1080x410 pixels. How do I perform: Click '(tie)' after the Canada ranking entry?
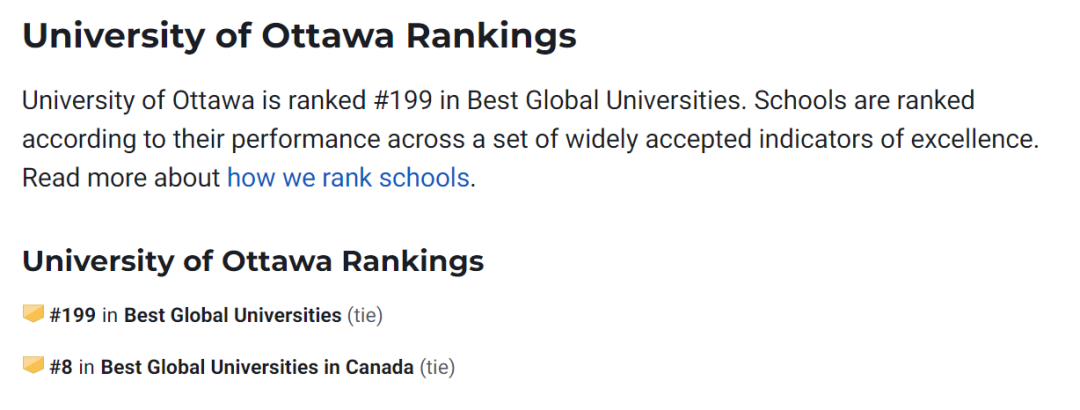[x=437, y=367]
